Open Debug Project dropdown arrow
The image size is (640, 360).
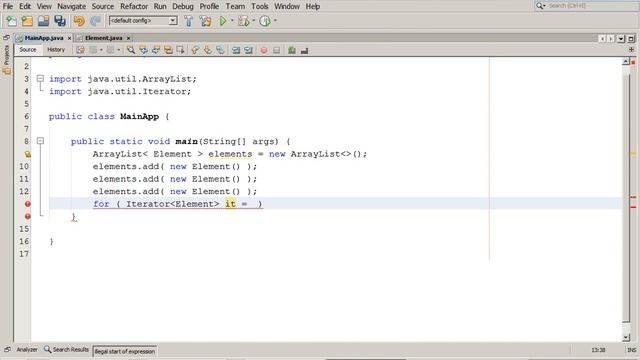[x=253, y=20]
